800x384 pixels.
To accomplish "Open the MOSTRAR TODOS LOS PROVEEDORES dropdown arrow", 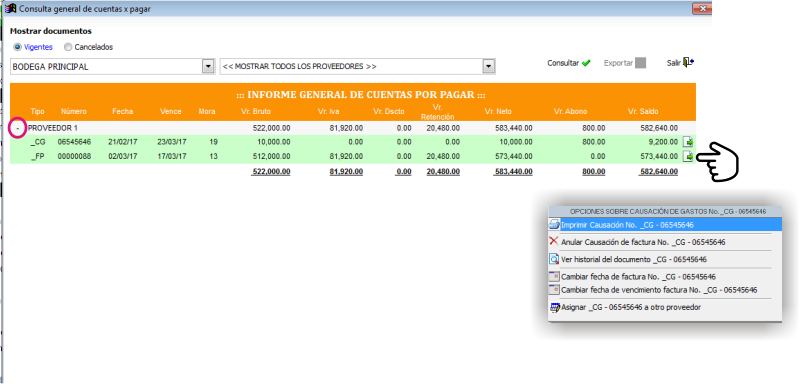I will pos(489,66).
